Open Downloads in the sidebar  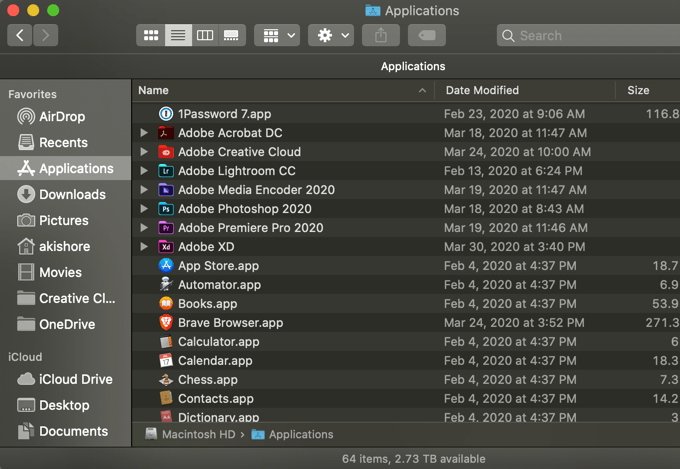coord(65,194)
